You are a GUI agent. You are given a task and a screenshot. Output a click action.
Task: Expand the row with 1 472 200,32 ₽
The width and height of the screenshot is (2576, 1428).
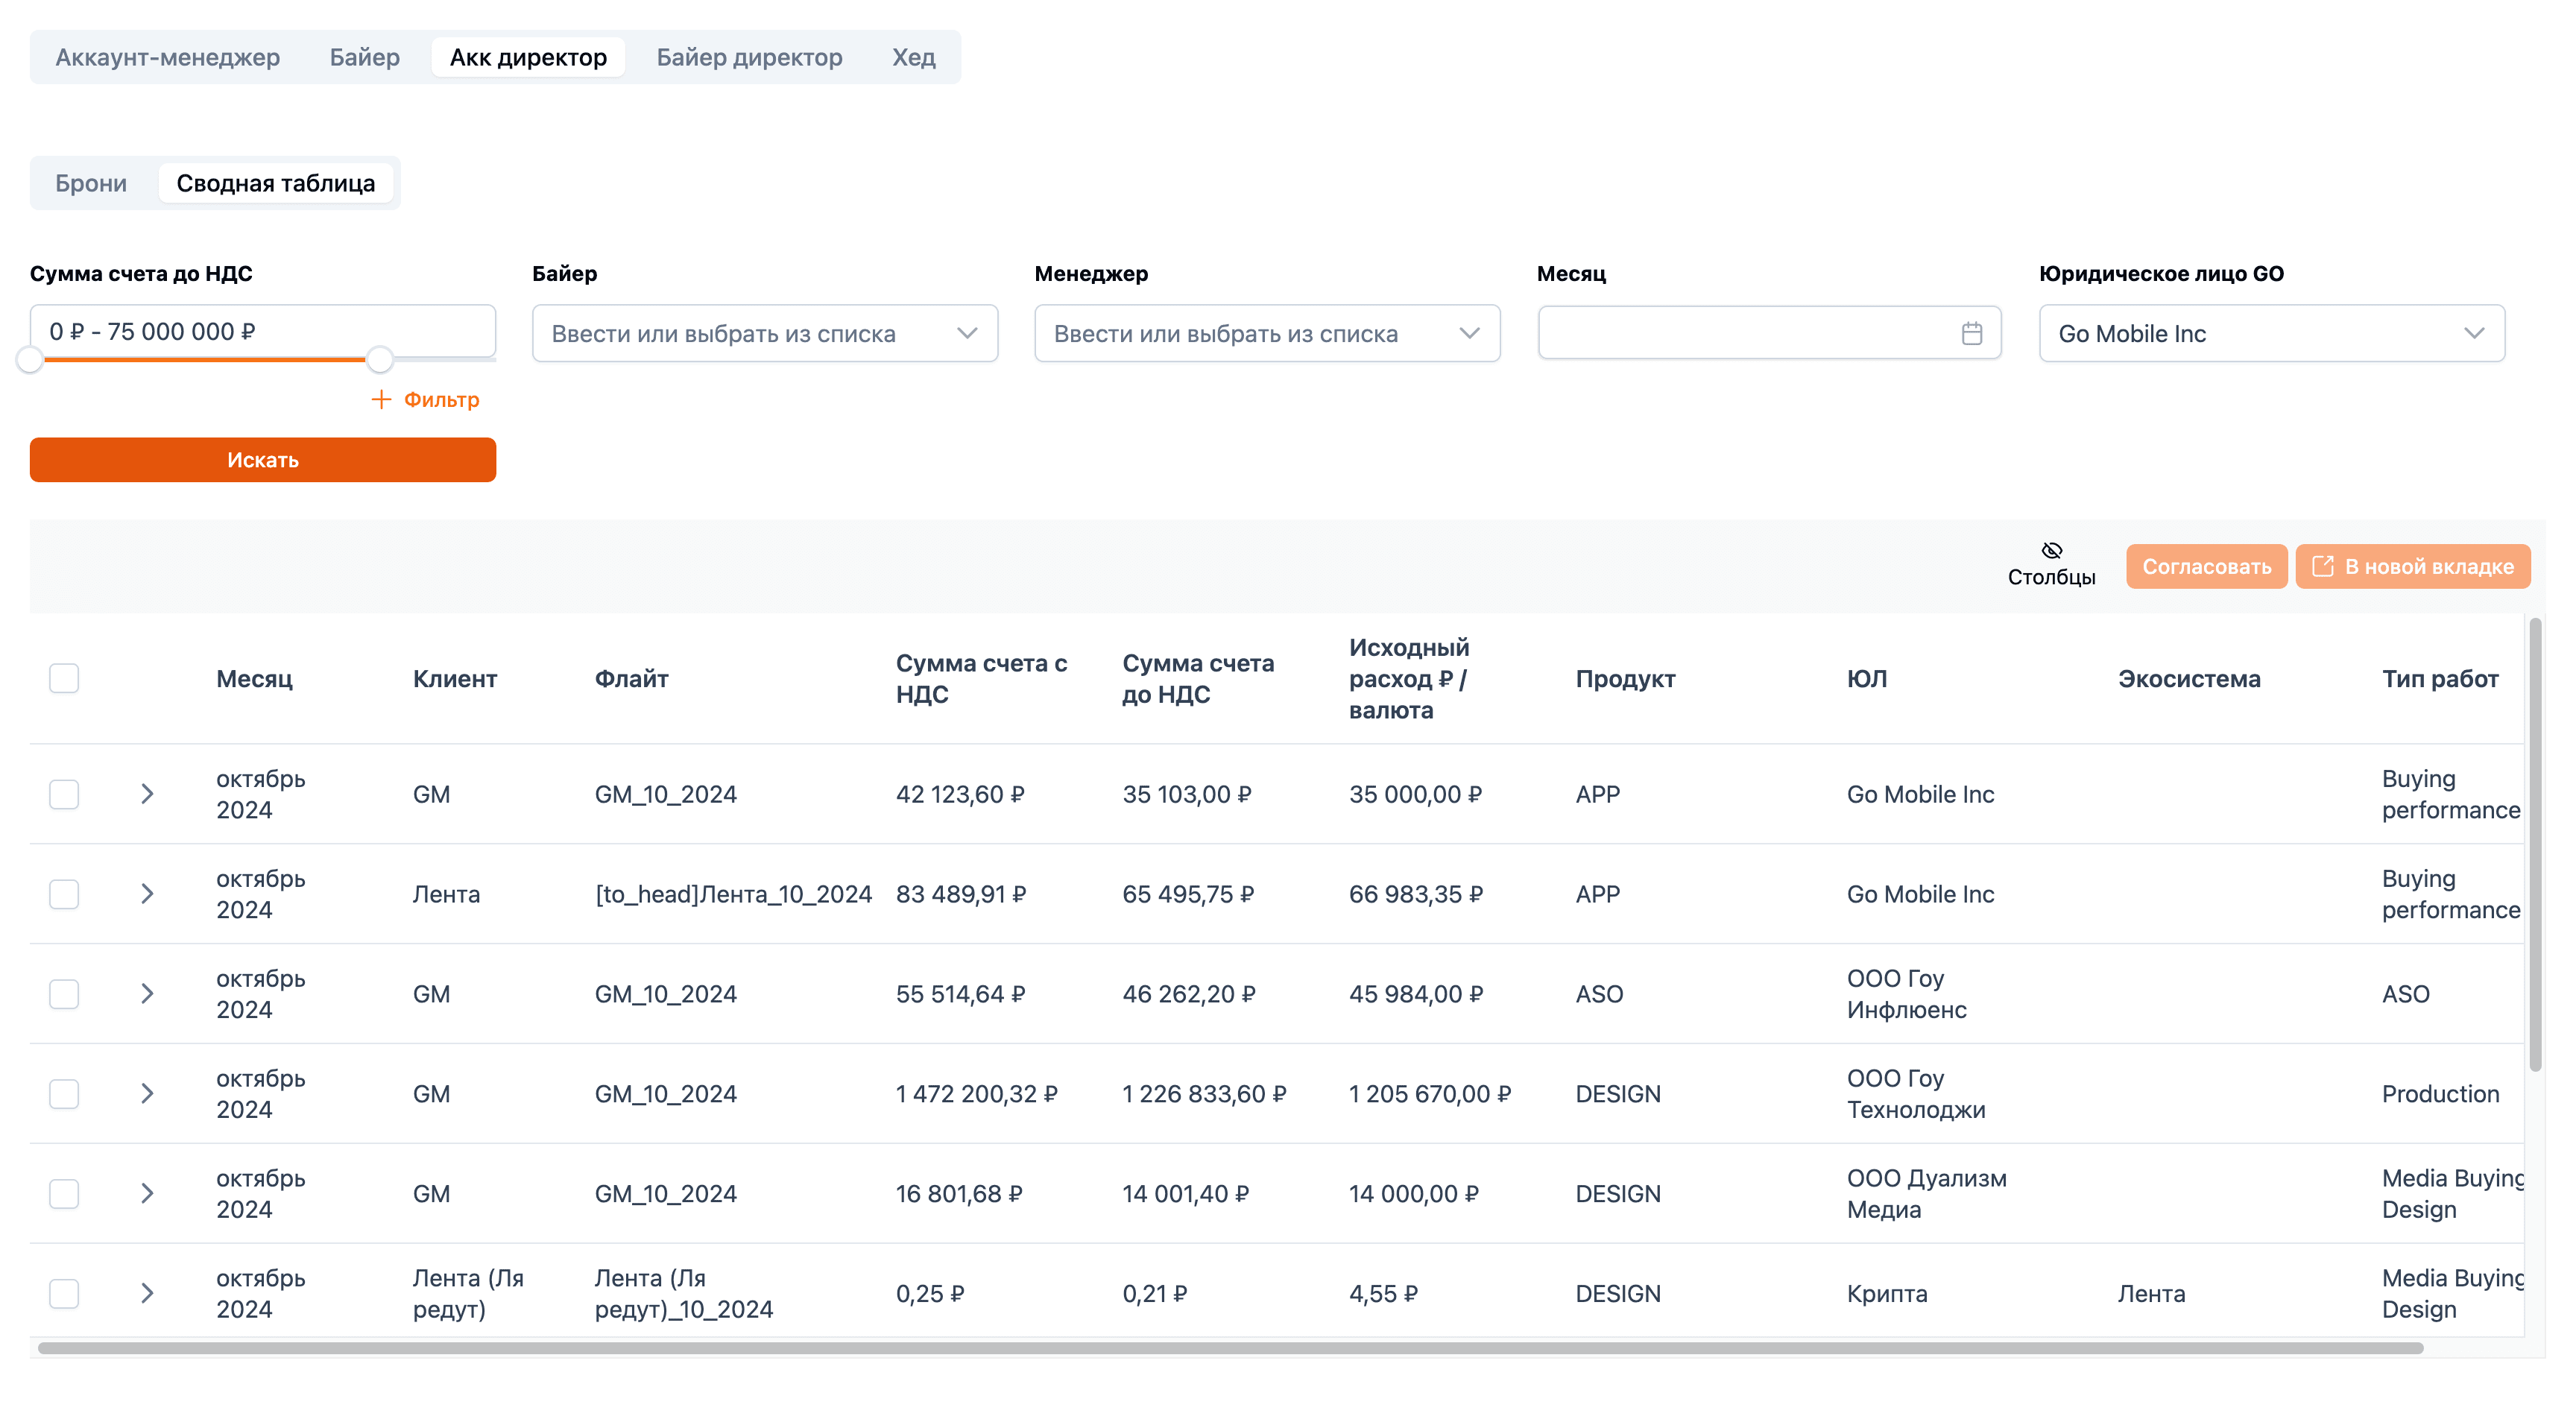(147, 1094)
